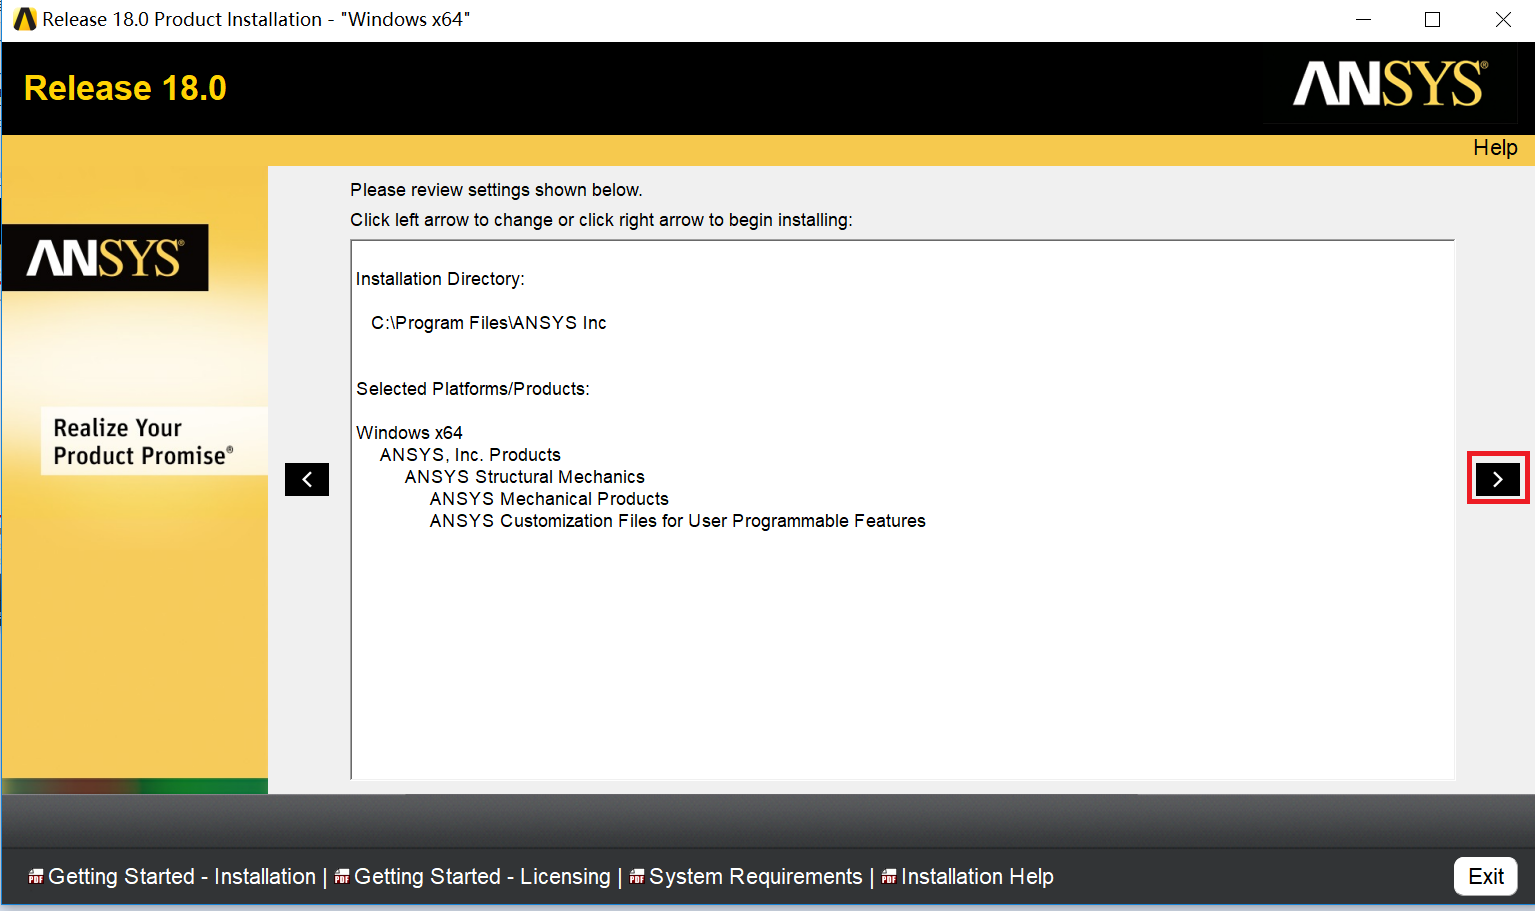
Task: Click the 'Realize Your Product Promise' banner
Action: point(154,441)
